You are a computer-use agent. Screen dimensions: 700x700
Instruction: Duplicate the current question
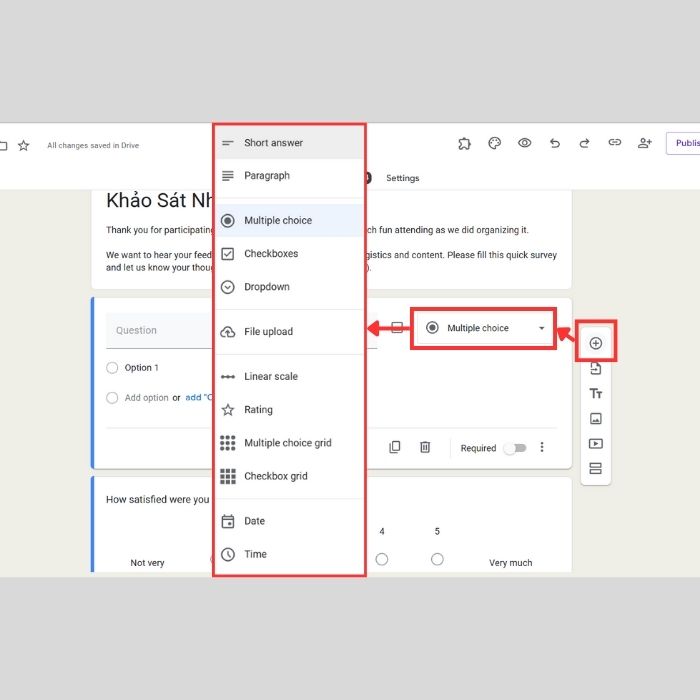(395, 447)
